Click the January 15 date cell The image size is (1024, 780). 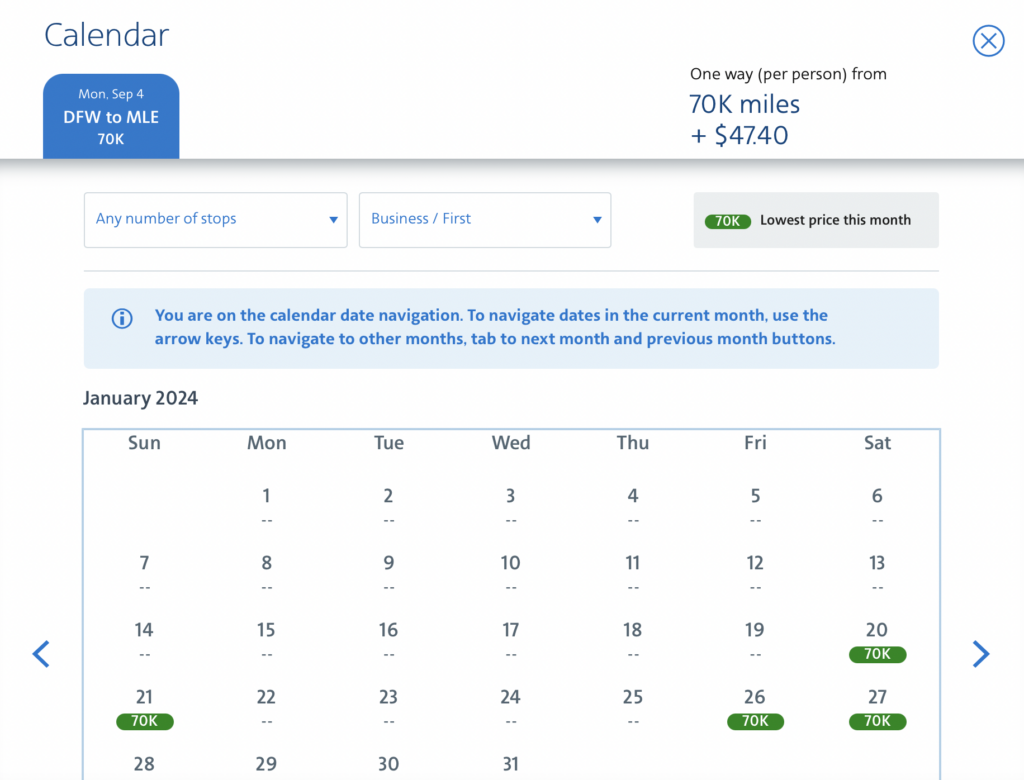pyautogui.click(x=266, y=630)
